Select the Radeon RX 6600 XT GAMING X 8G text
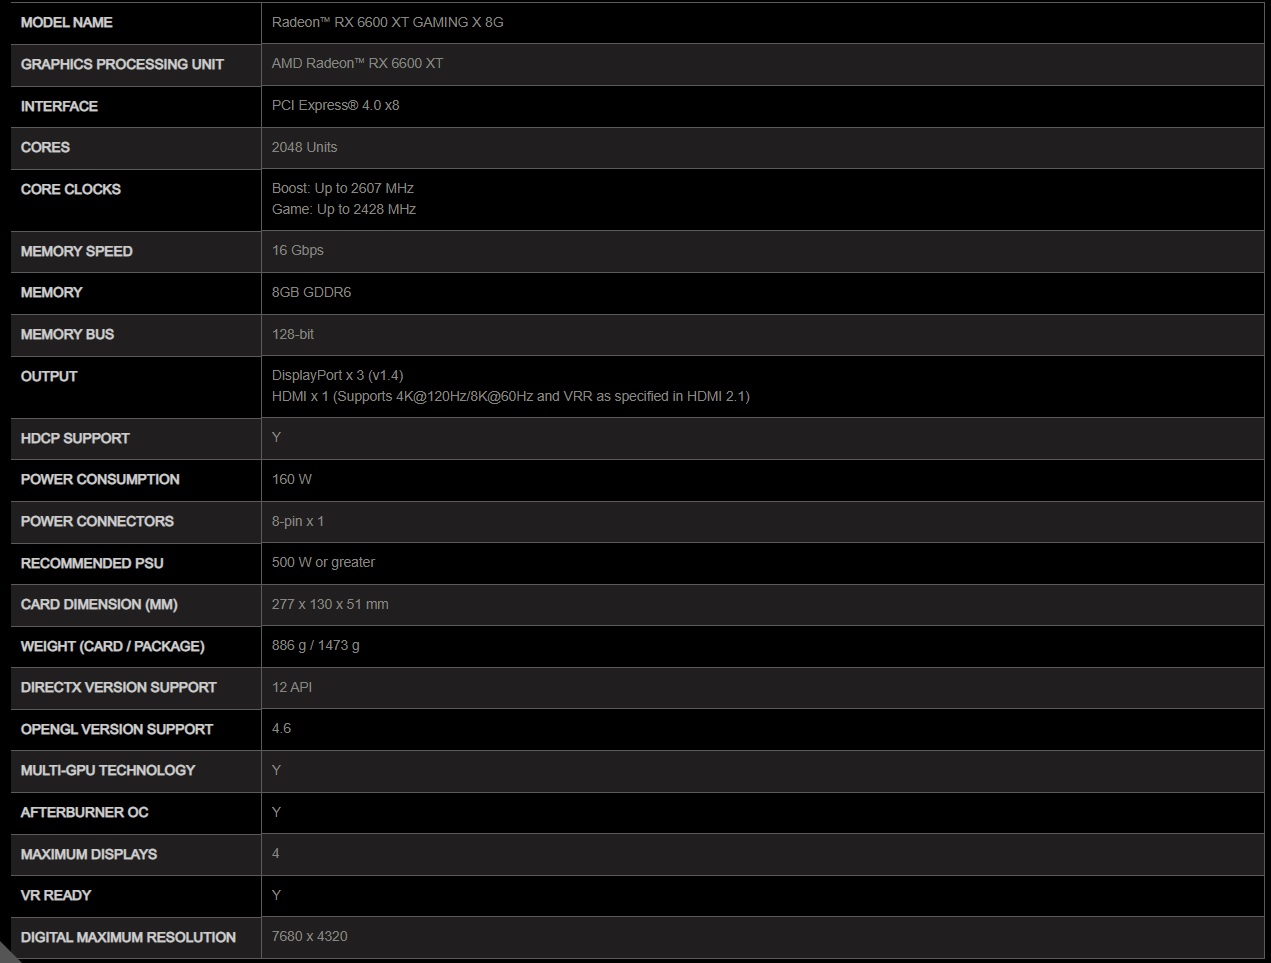The width and height of the screenshot is (1271, 963). 387,22
